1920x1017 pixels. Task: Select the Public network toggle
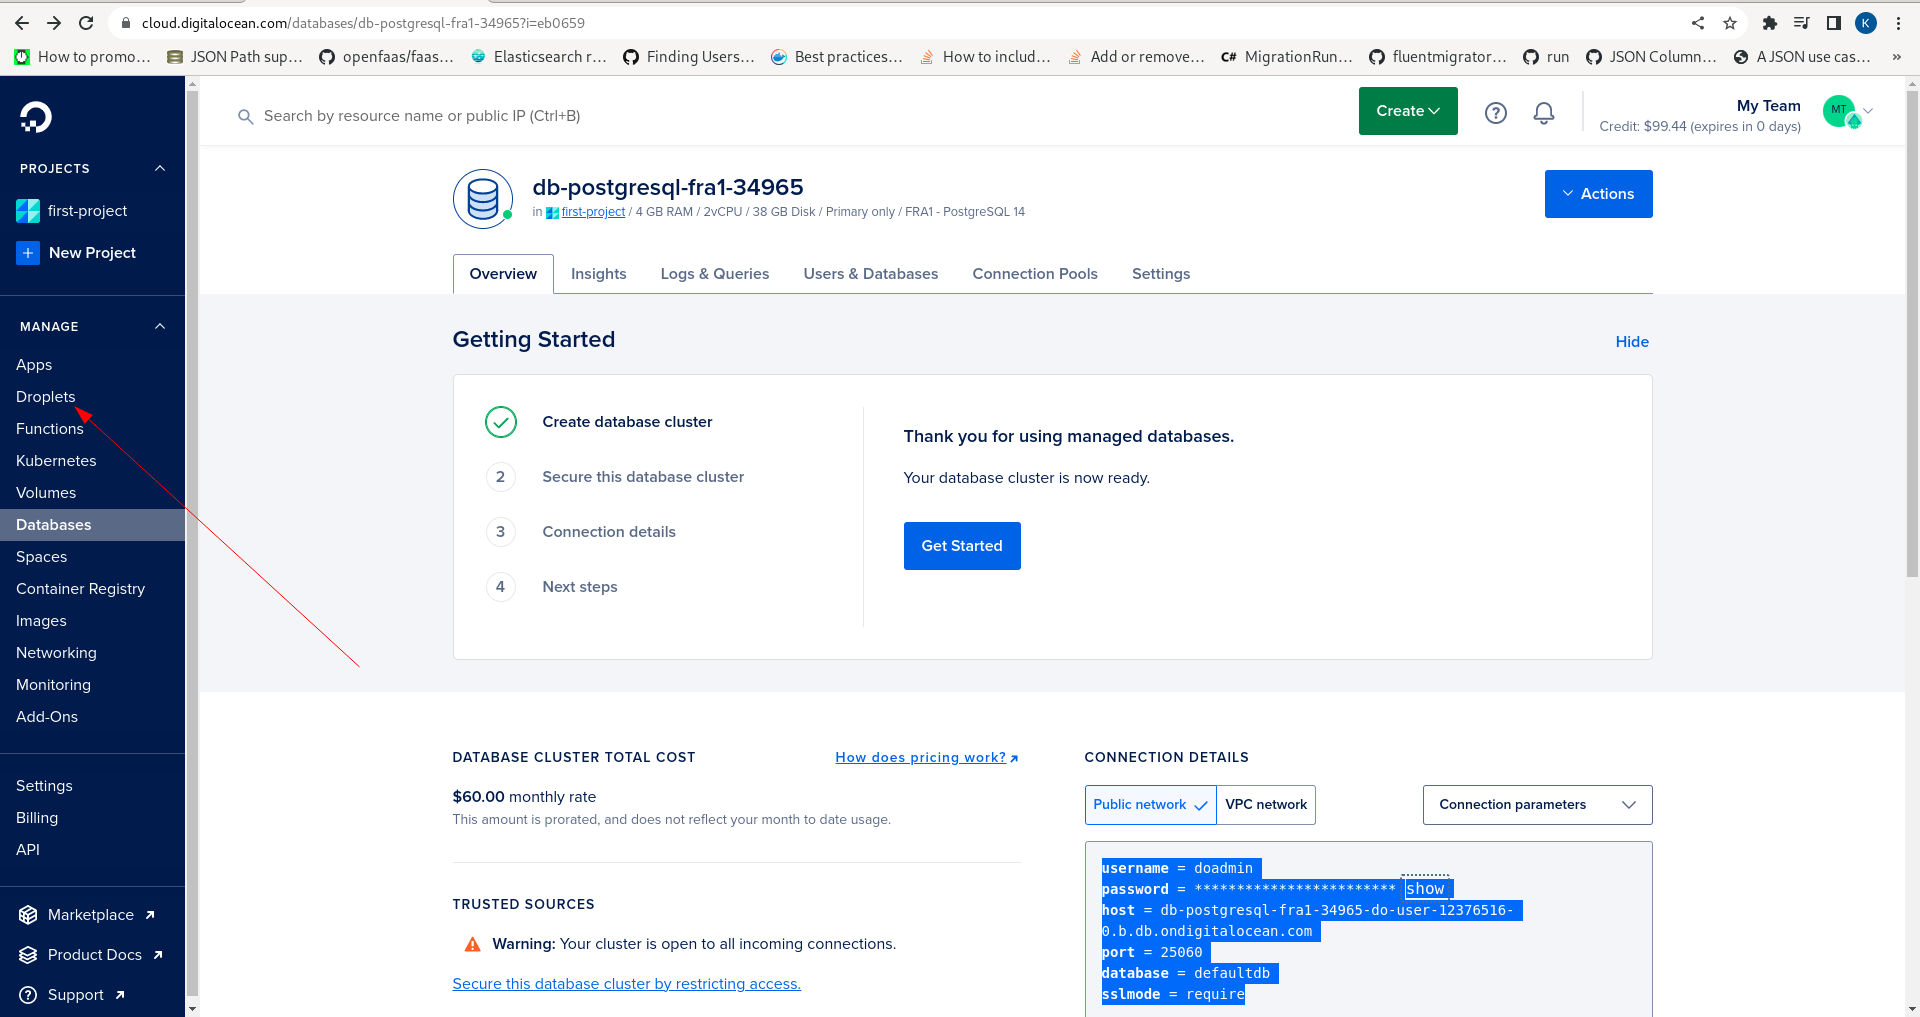click(1150, 805)
